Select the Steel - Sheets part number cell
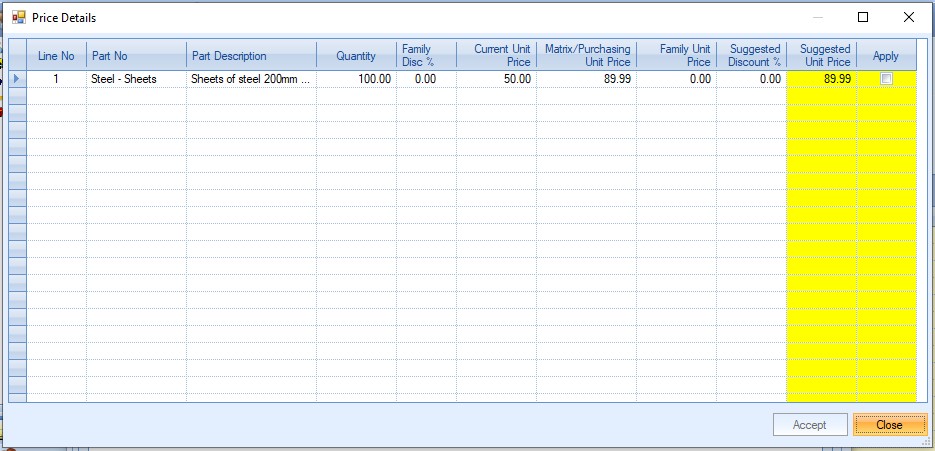The width and height of the screenshot is (935, 451). (136, 79)
